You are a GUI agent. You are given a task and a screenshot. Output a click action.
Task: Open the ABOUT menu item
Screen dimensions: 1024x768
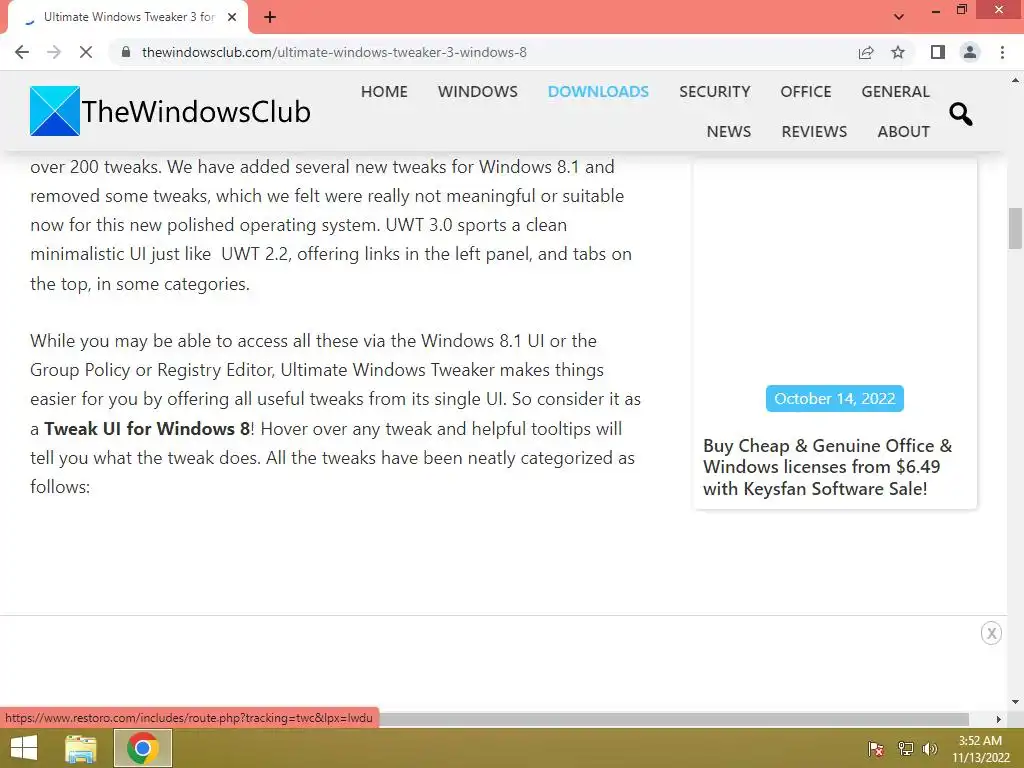pos(903,131)
